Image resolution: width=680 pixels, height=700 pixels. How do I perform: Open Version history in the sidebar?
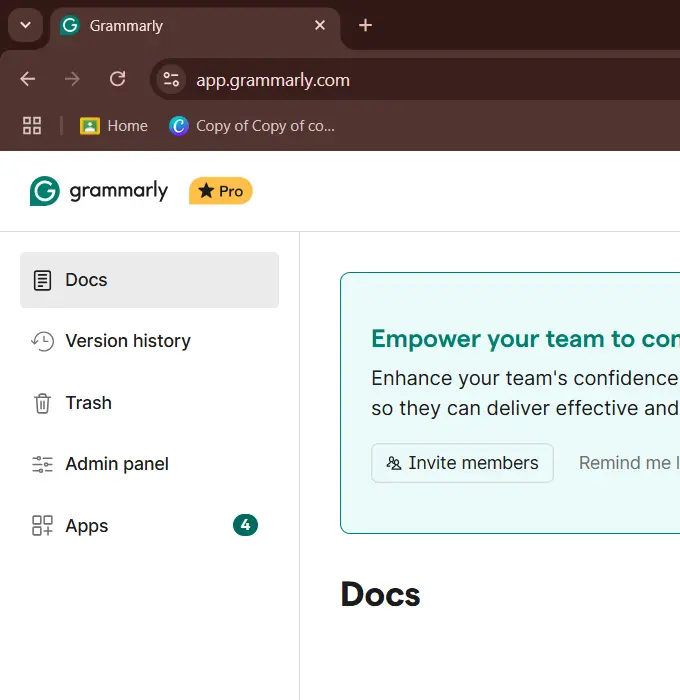tap(150, 341)
